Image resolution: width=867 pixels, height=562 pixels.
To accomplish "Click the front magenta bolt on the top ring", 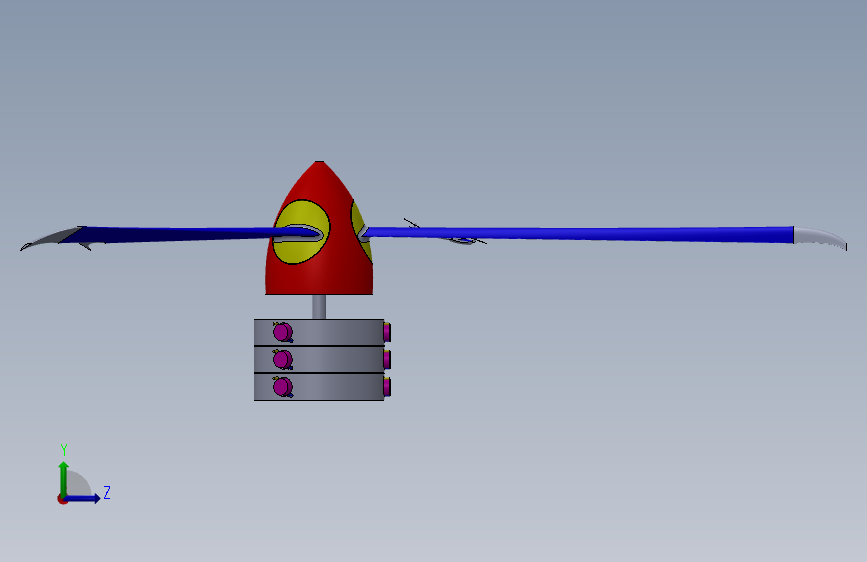I will click(283, 332).
